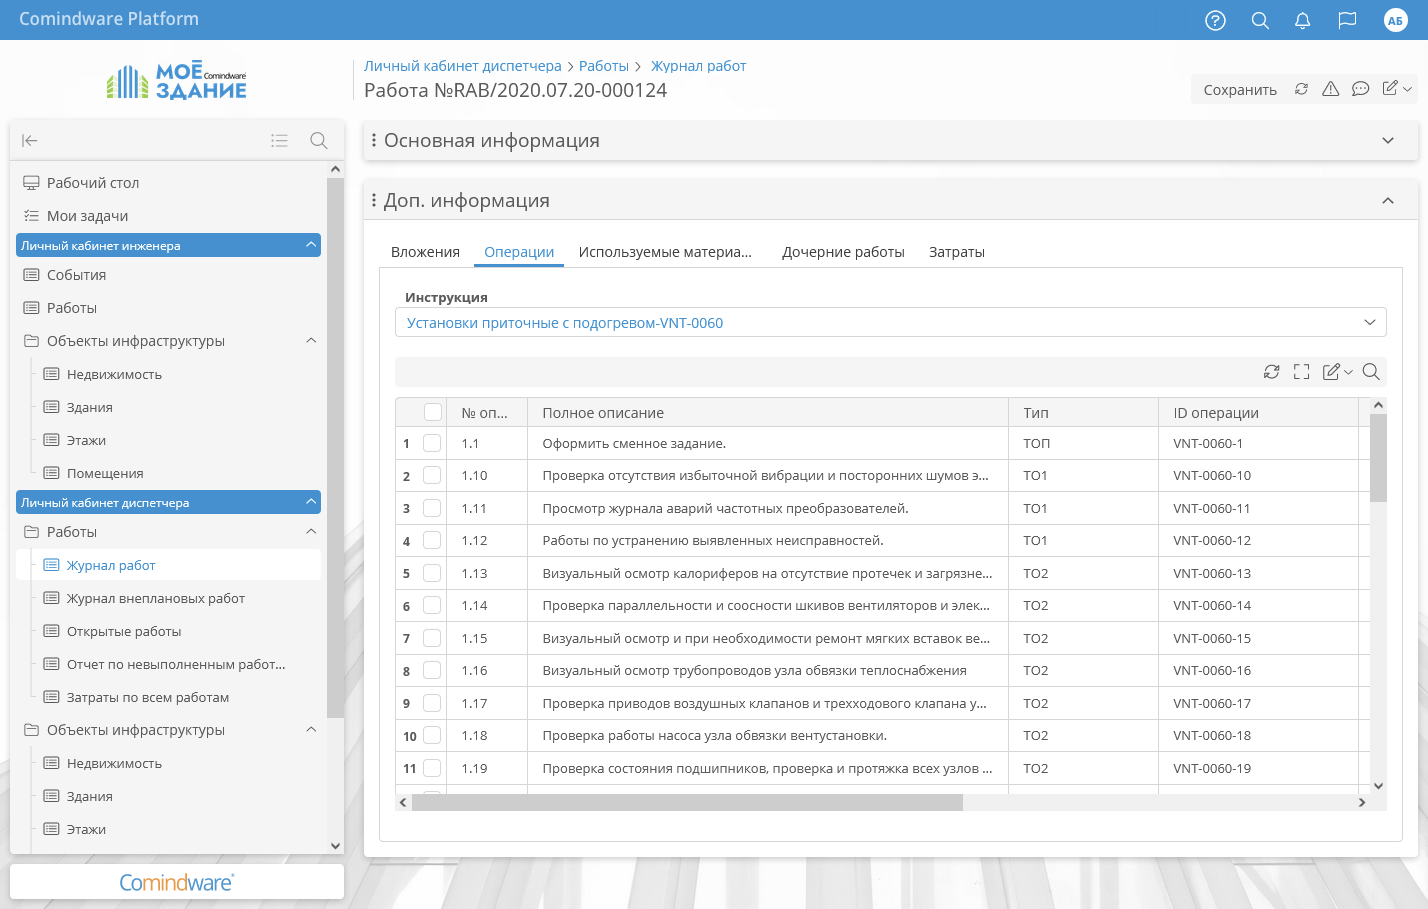Click the События list icon

point(31,275)
